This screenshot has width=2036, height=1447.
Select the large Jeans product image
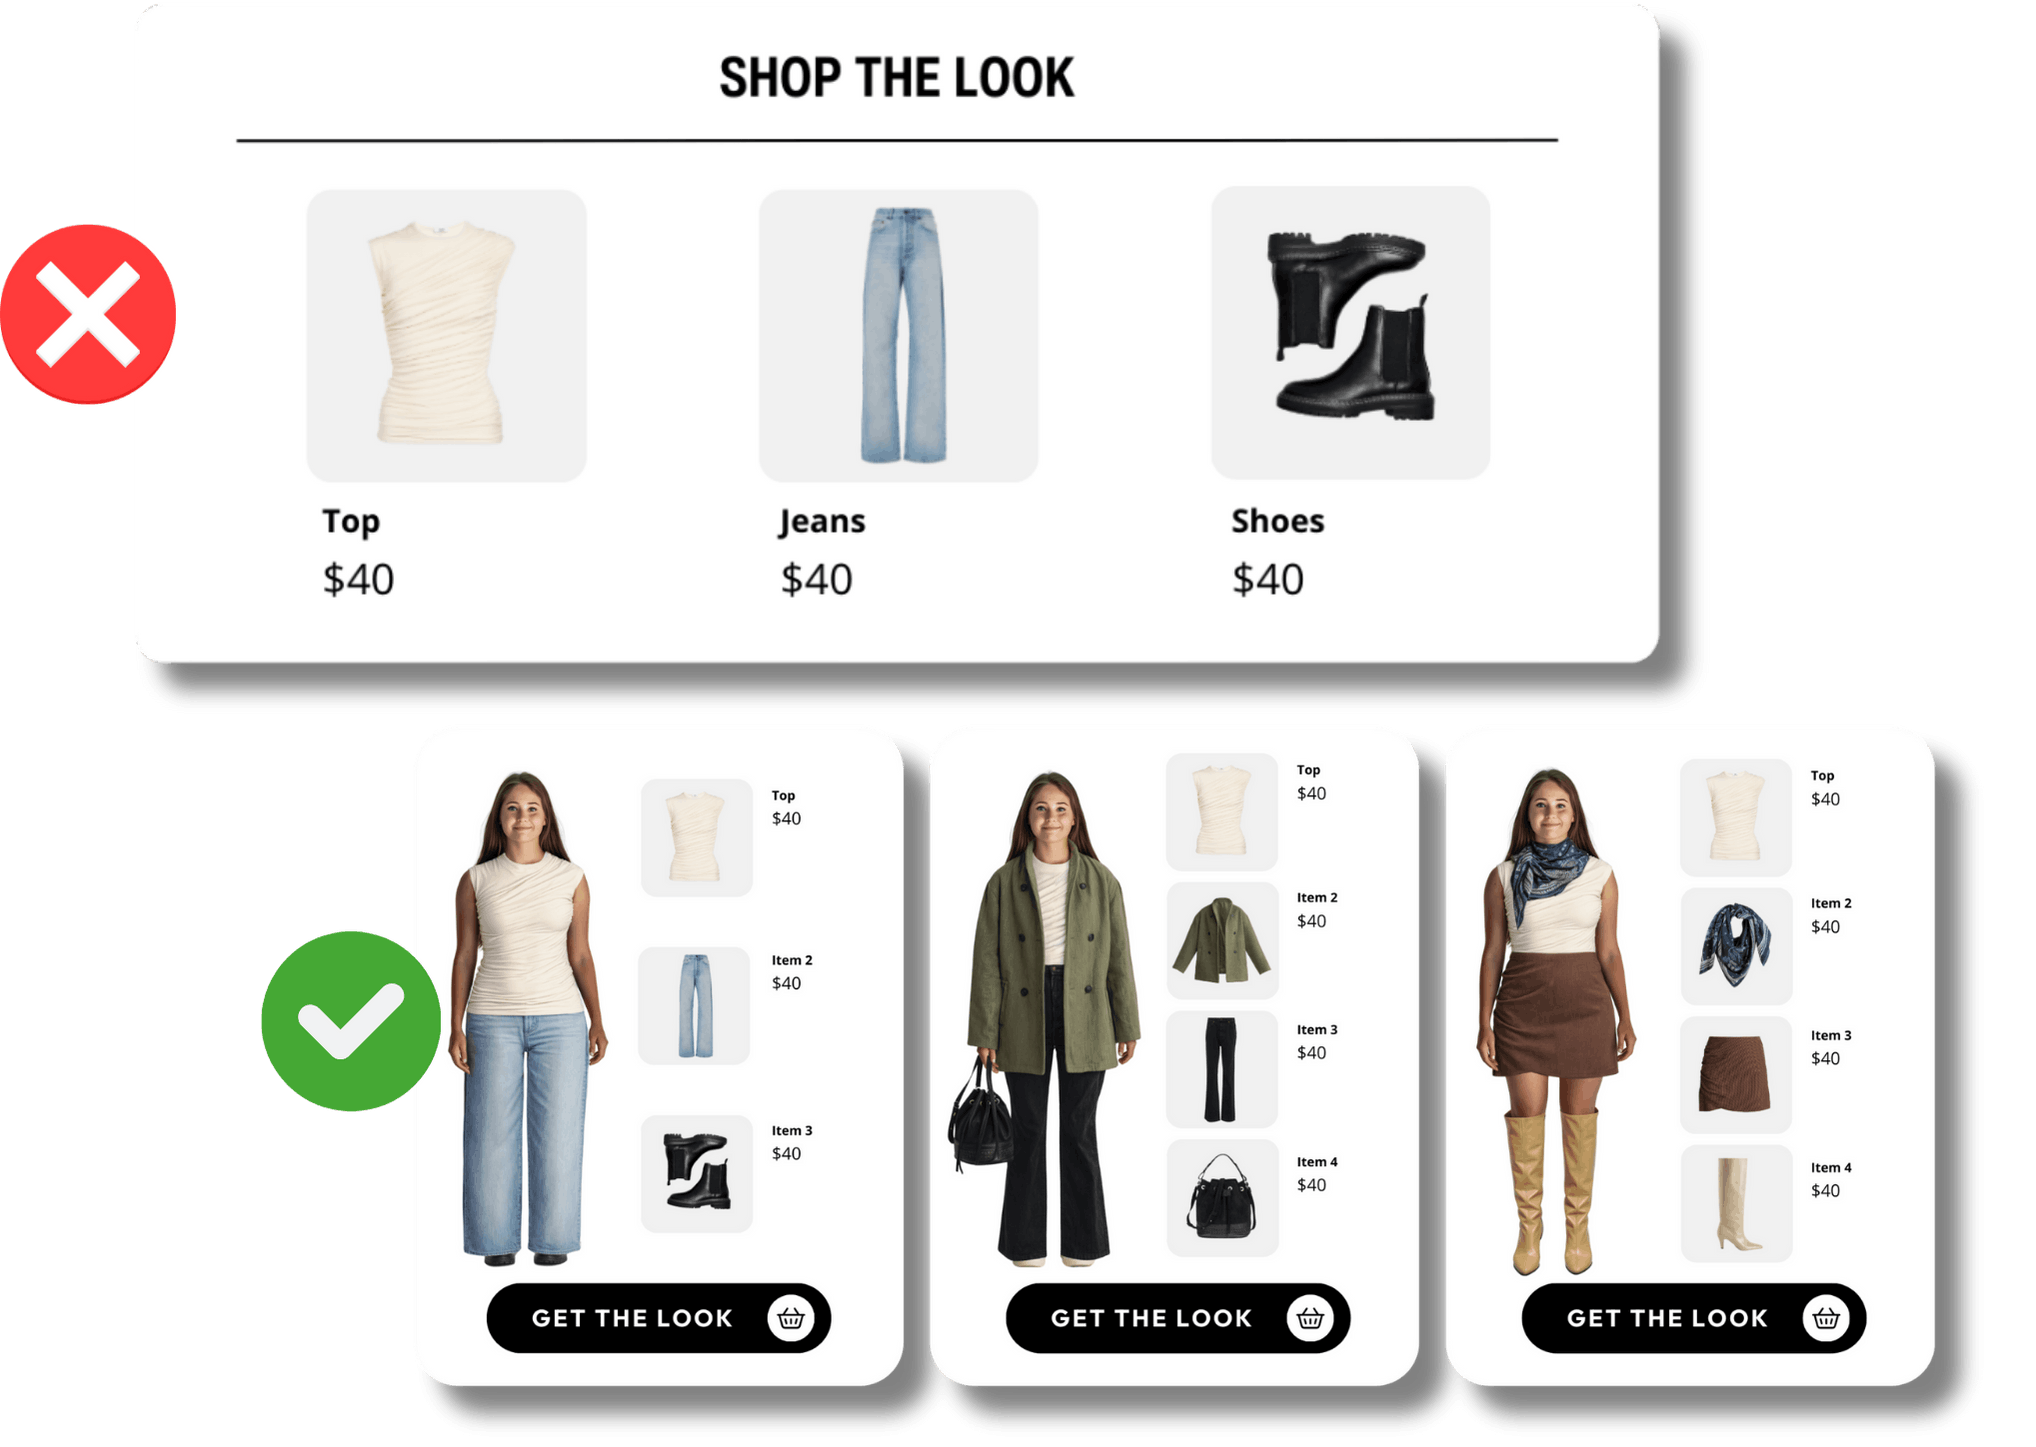tap(898, 336)
